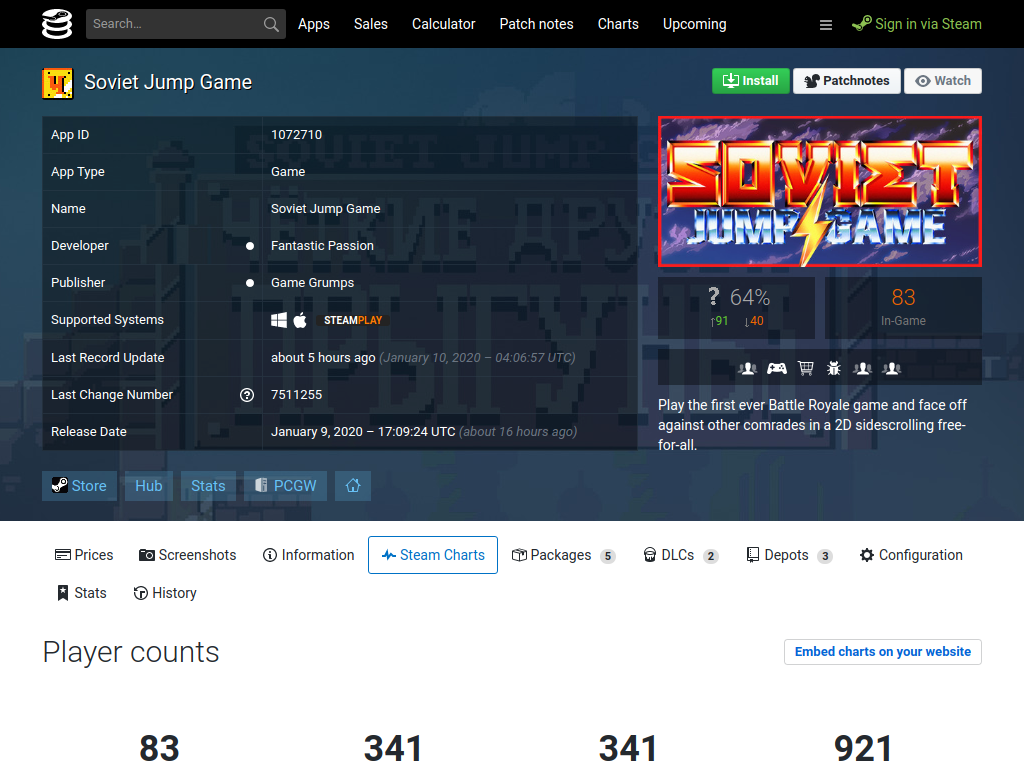Open Patchnotes for this game
The height and width of the screenshot is (768, 1024).
(x=846, y=81)
